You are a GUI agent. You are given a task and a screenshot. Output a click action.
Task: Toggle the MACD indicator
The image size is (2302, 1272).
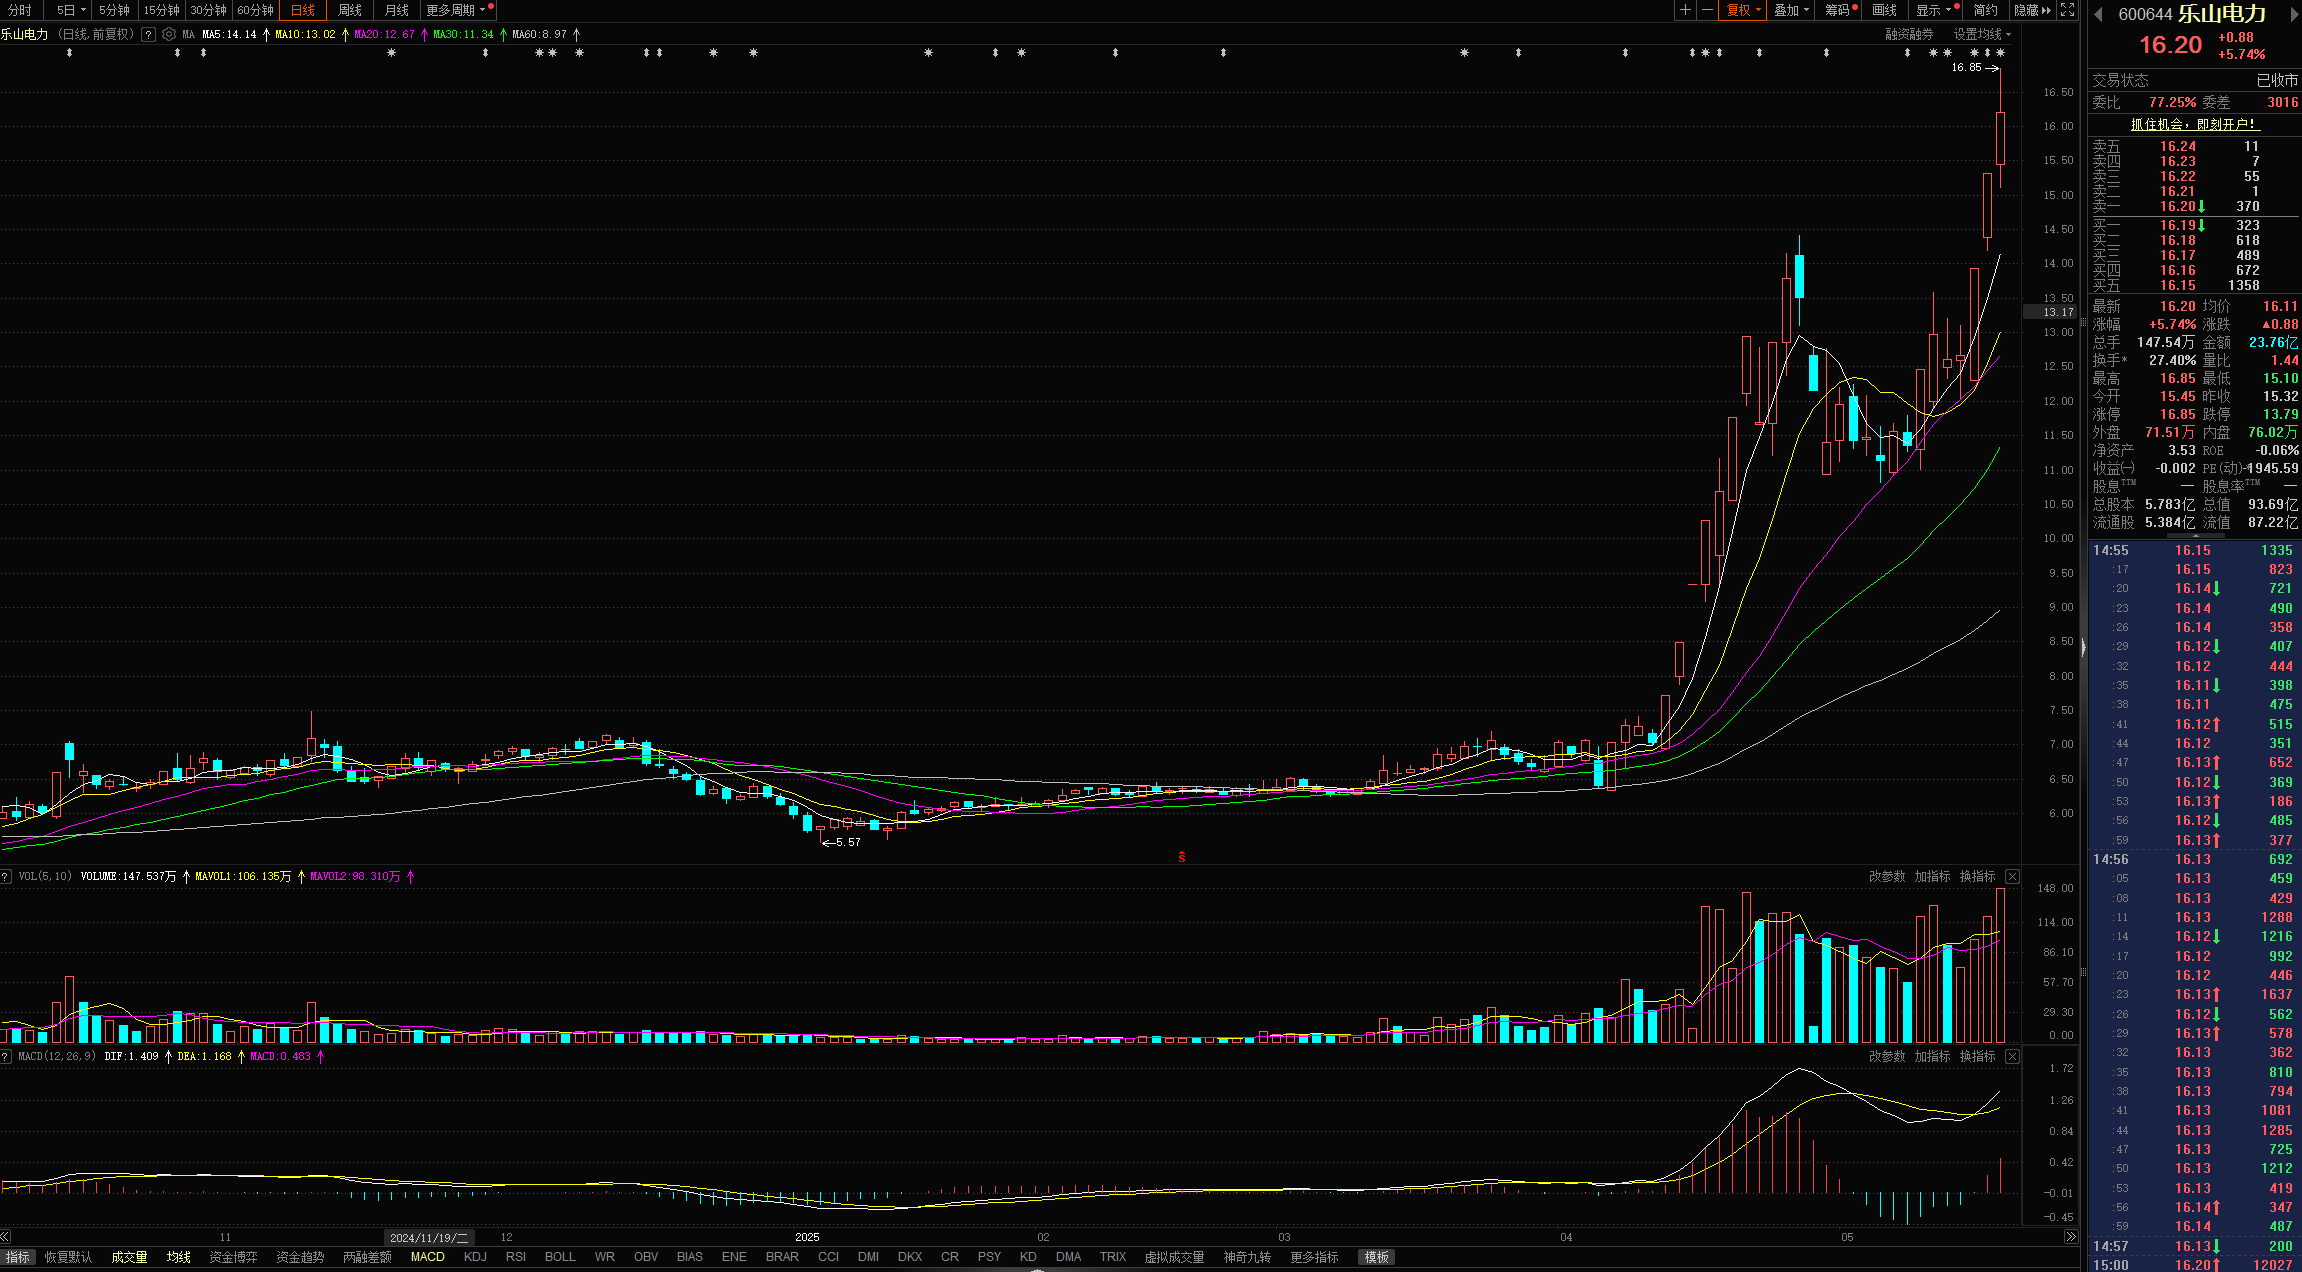[x=428, y=1257]
